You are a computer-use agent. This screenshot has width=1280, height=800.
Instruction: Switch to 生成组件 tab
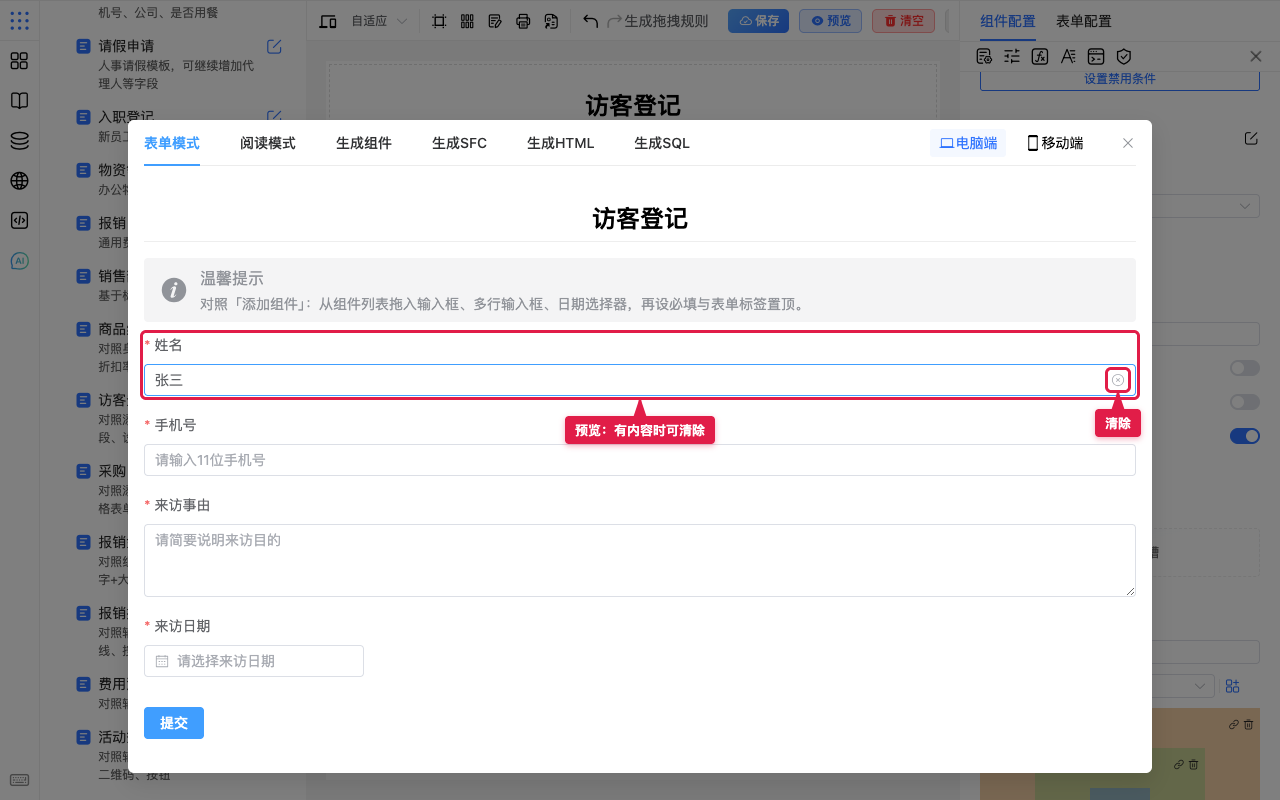click(364, 143)
